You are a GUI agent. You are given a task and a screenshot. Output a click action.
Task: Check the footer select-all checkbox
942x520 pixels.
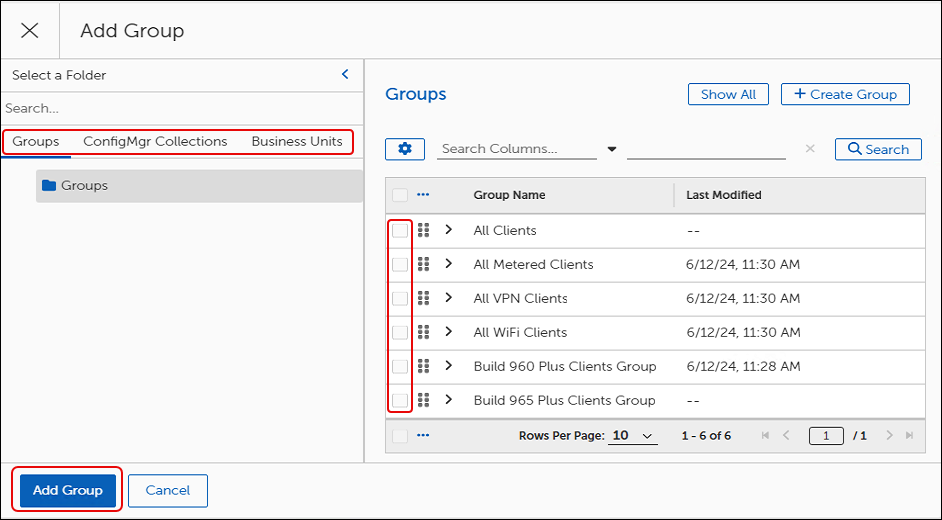tap(400, 437)
